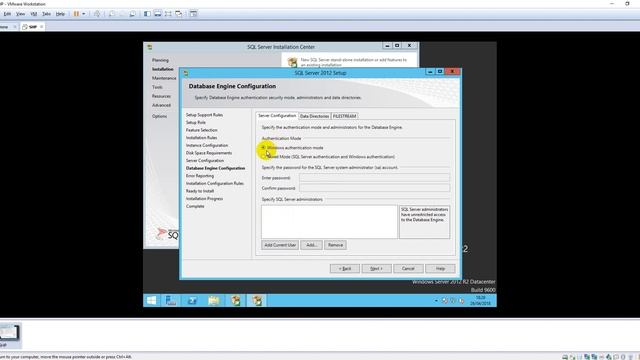Click the Confirm password field
Viewport: 640px width, 360px height.
pos(374,188)
